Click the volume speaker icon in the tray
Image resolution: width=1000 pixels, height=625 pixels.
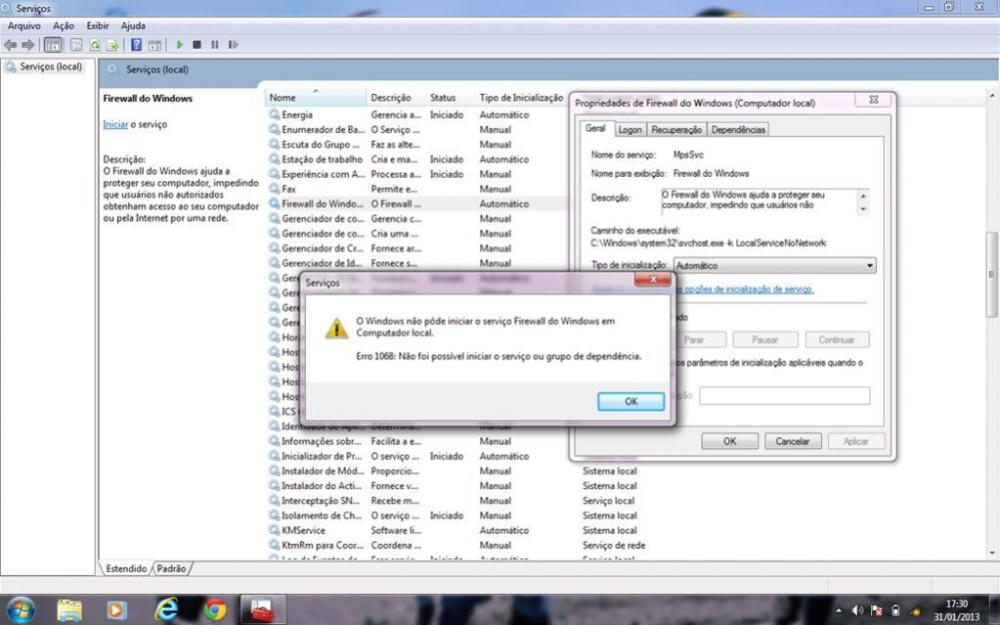pos(857,611)
